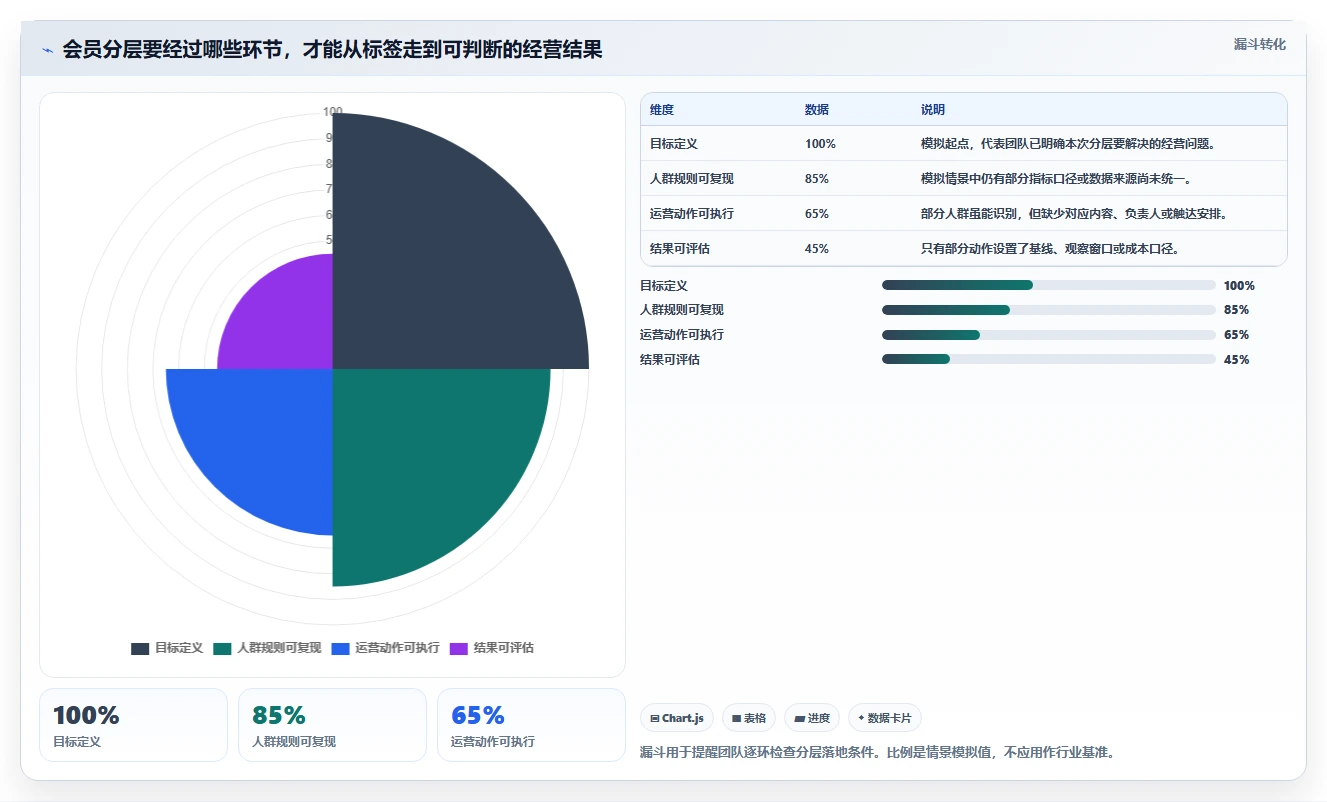Select the 运营动作可执行 table row cell
This screenshot has width=1327, height=802.
[x=692, y=214]
